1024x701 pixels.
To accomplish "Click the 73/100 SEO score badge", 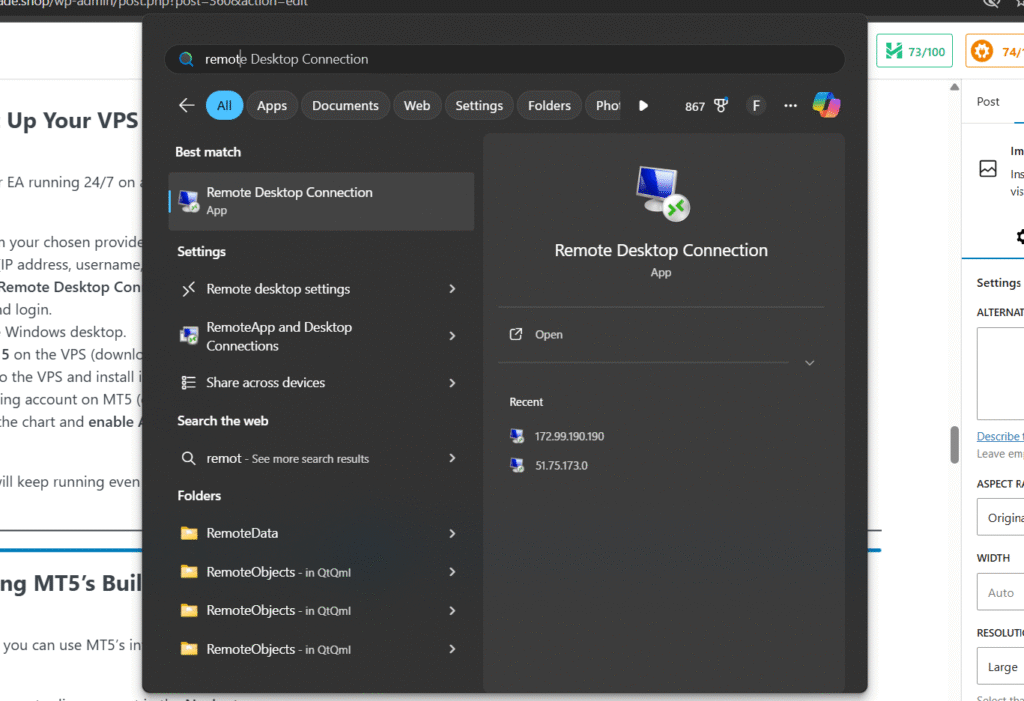I will tap(914, 51).
